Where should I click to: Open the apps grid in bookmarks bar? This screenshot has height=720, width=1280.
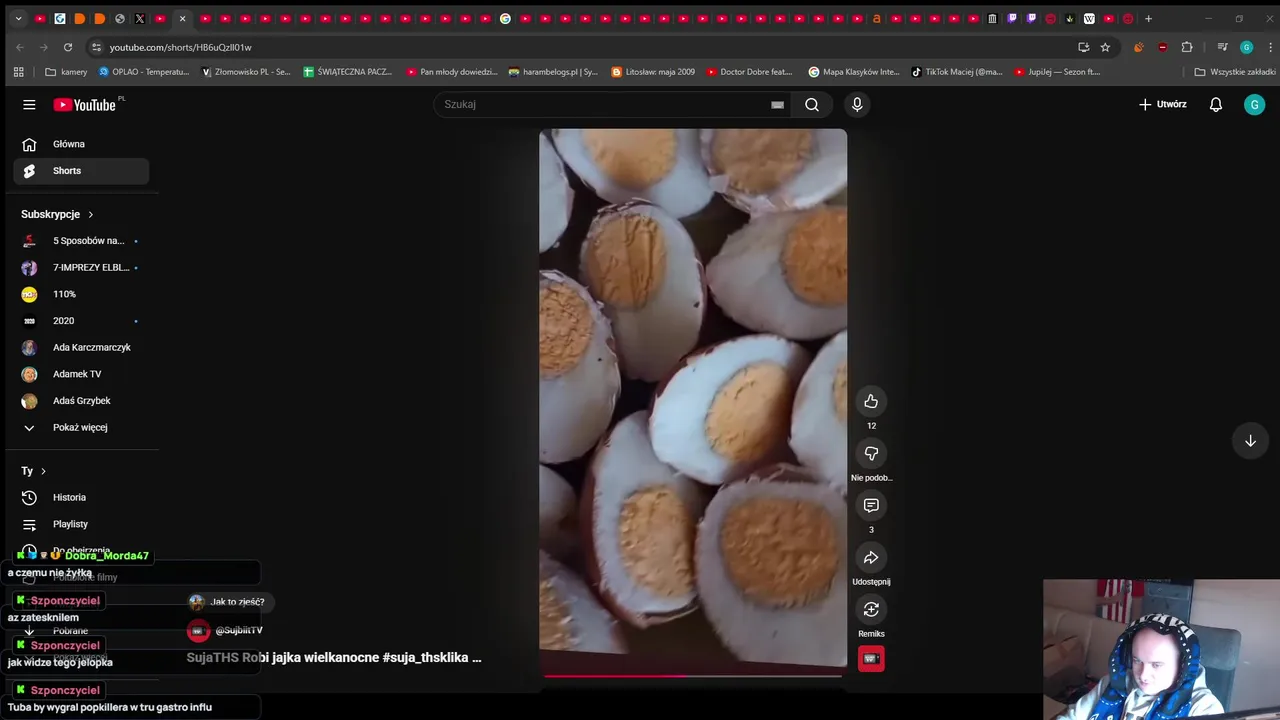18,72
